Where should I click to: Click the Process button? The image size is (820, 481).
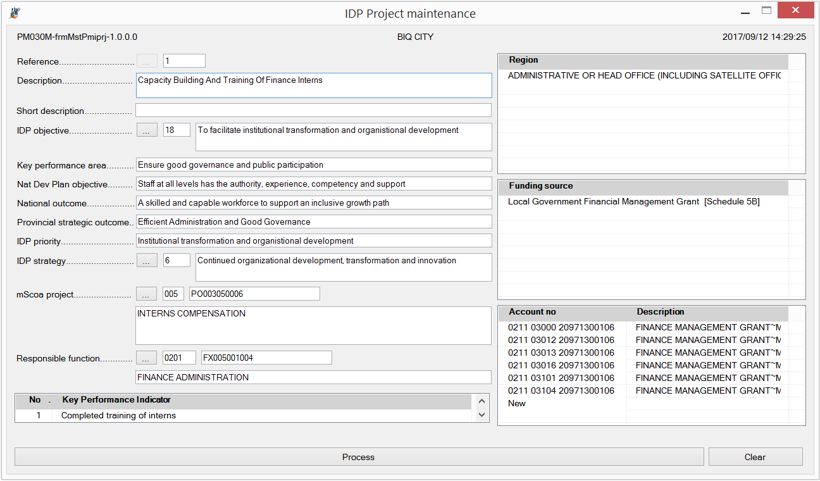(x=359, y=457)
